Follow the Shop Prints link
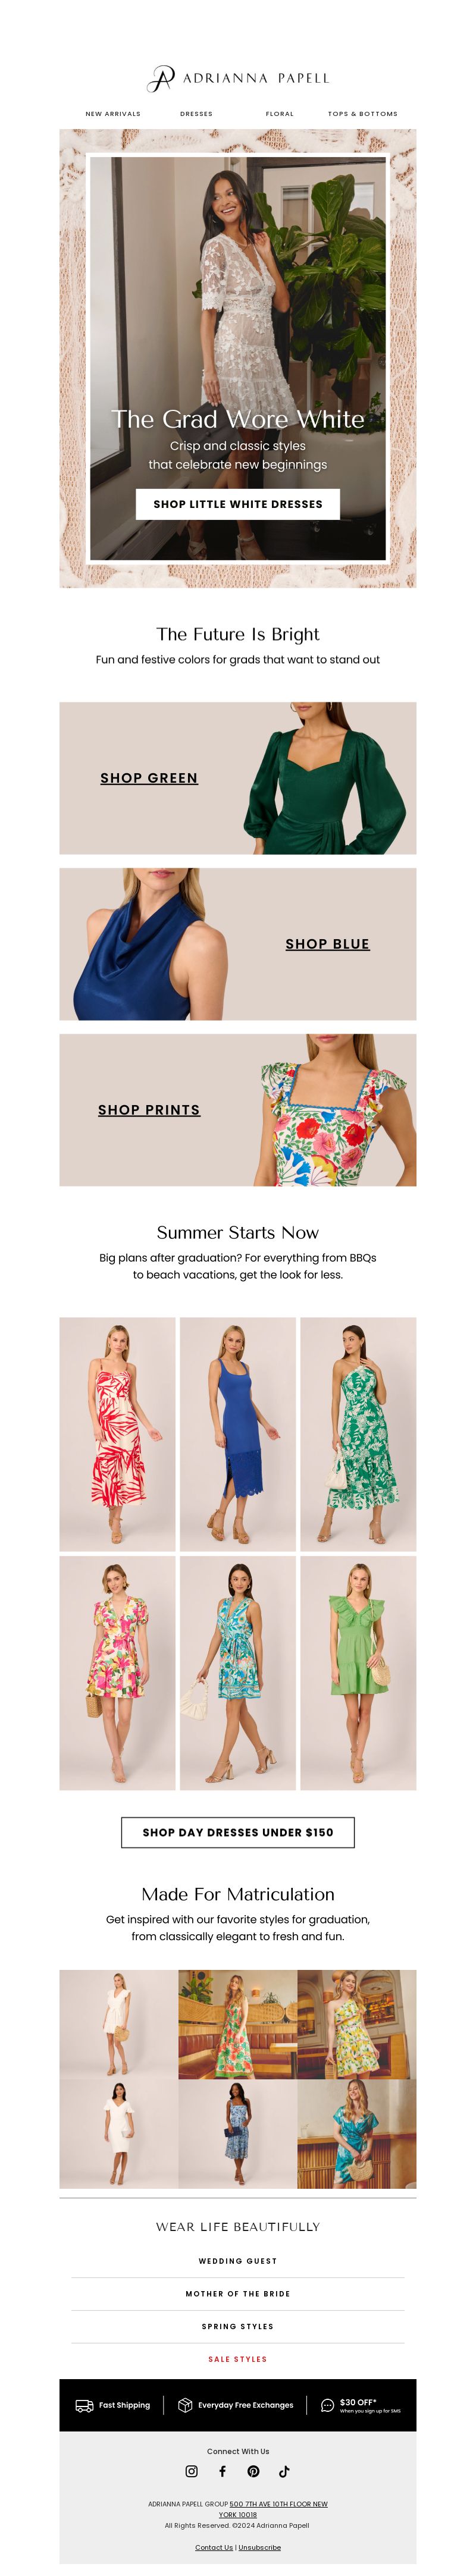This screenshot has width=476, height=2576. click(x=149, y=1110)
